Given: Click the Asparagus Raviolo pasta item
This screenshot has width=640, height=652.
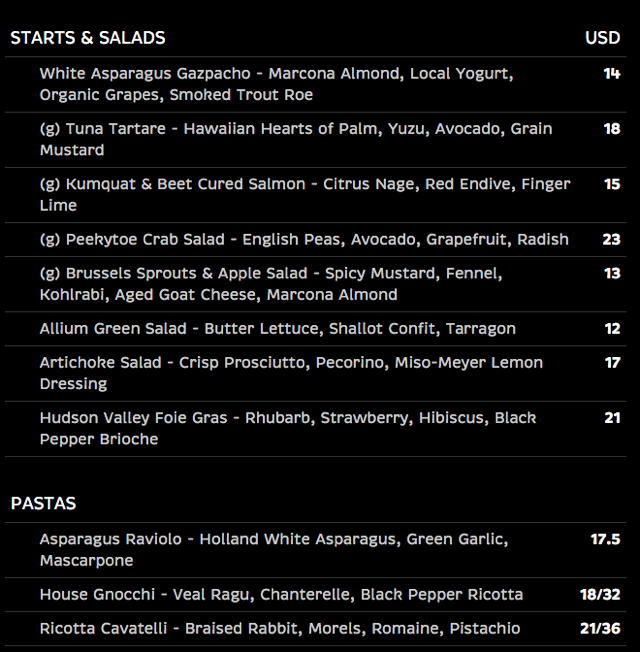Looking at the screenshot, I should point(315,550).
